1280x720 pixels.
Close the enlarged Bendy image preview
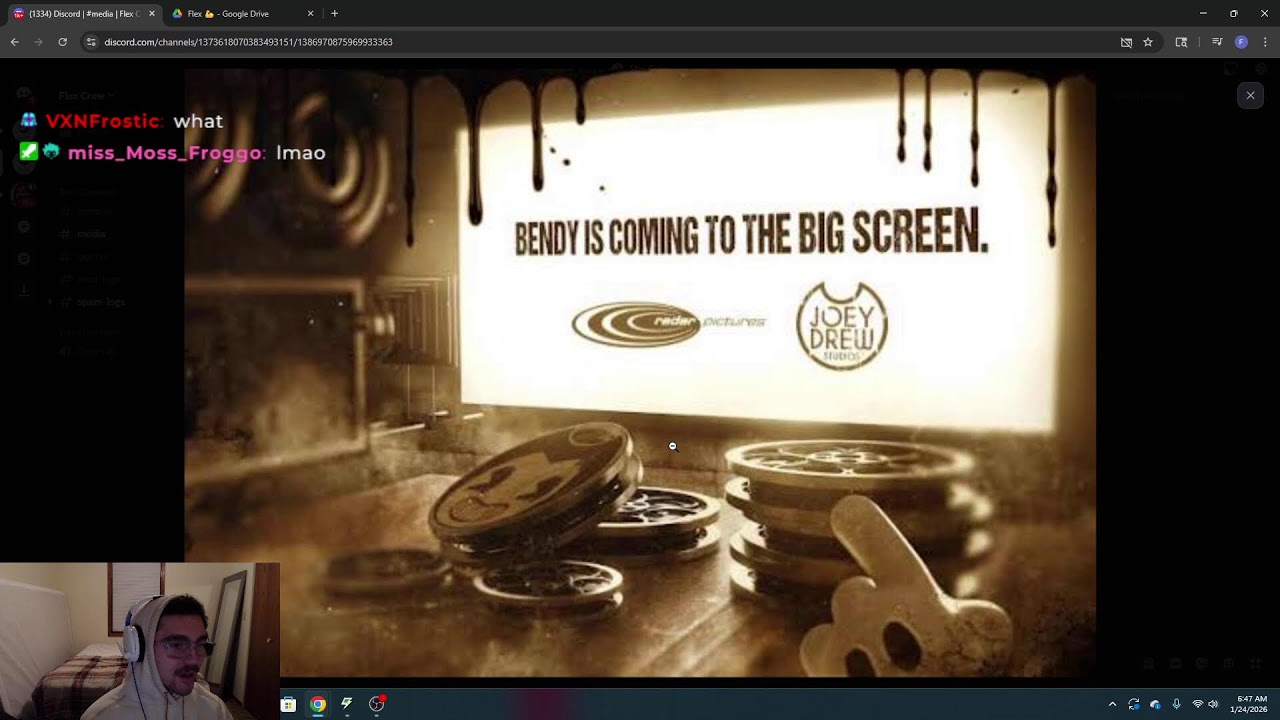point(1250,95)
